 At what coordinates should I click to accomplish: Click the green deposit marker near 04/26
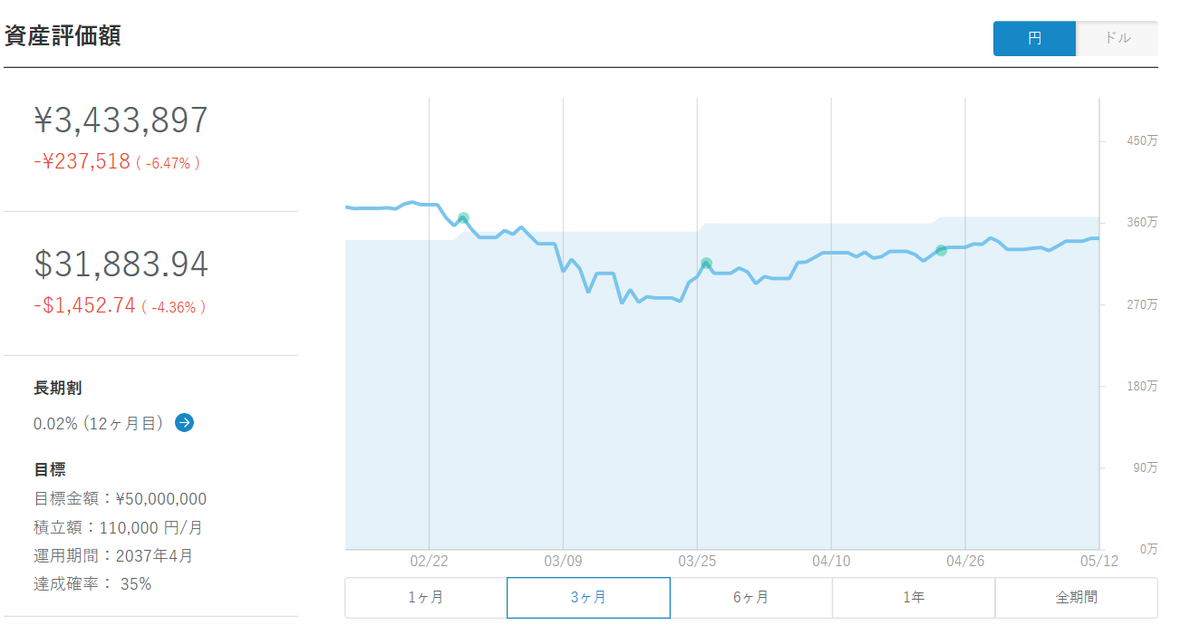(x=941, y=250)
